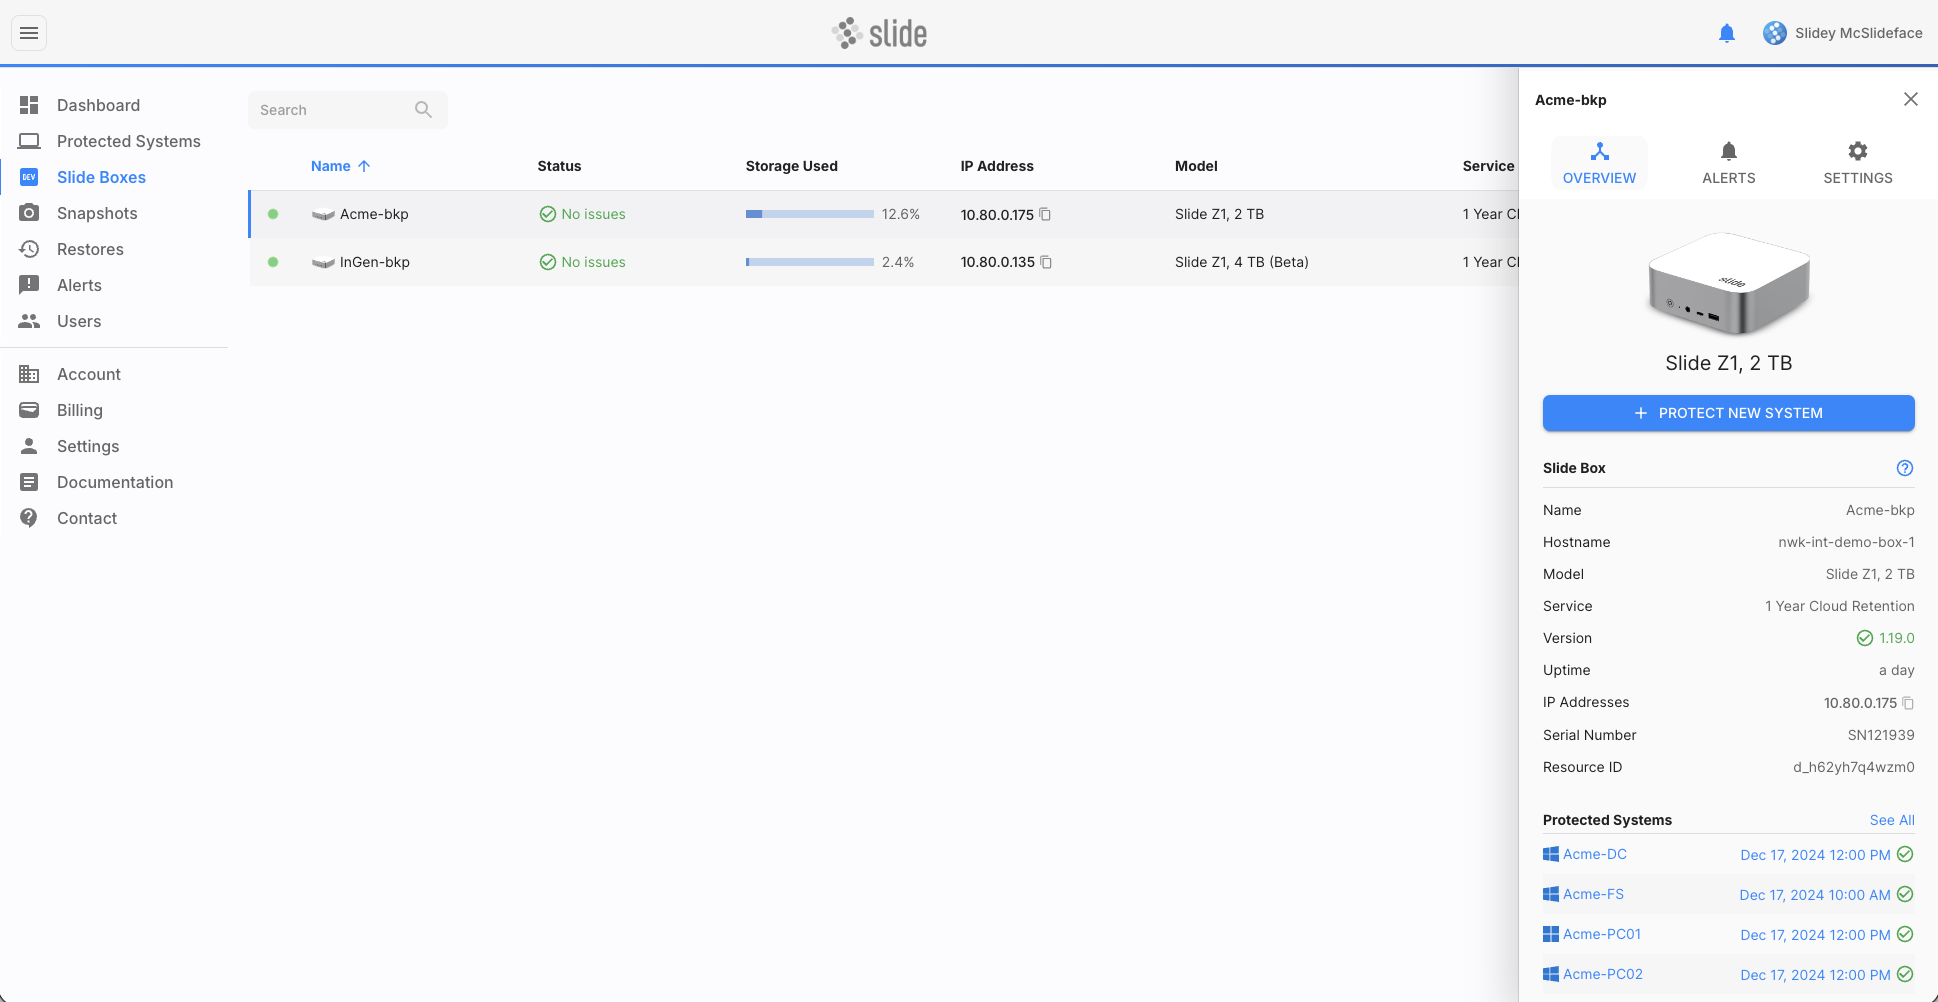Click the Billing card icon

tap(29, 410)
